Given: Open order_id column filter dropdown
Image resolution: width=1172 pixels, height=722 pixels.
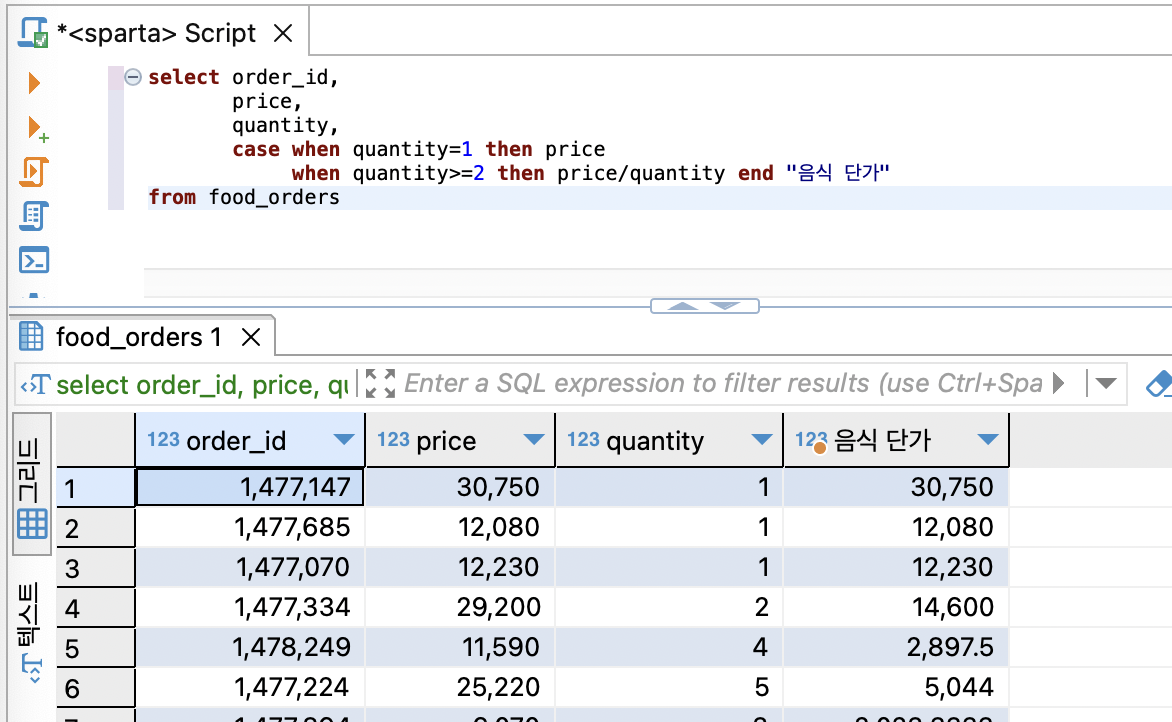Looking at the screenshot, I should pyautogui.click(x=344, y=439).
